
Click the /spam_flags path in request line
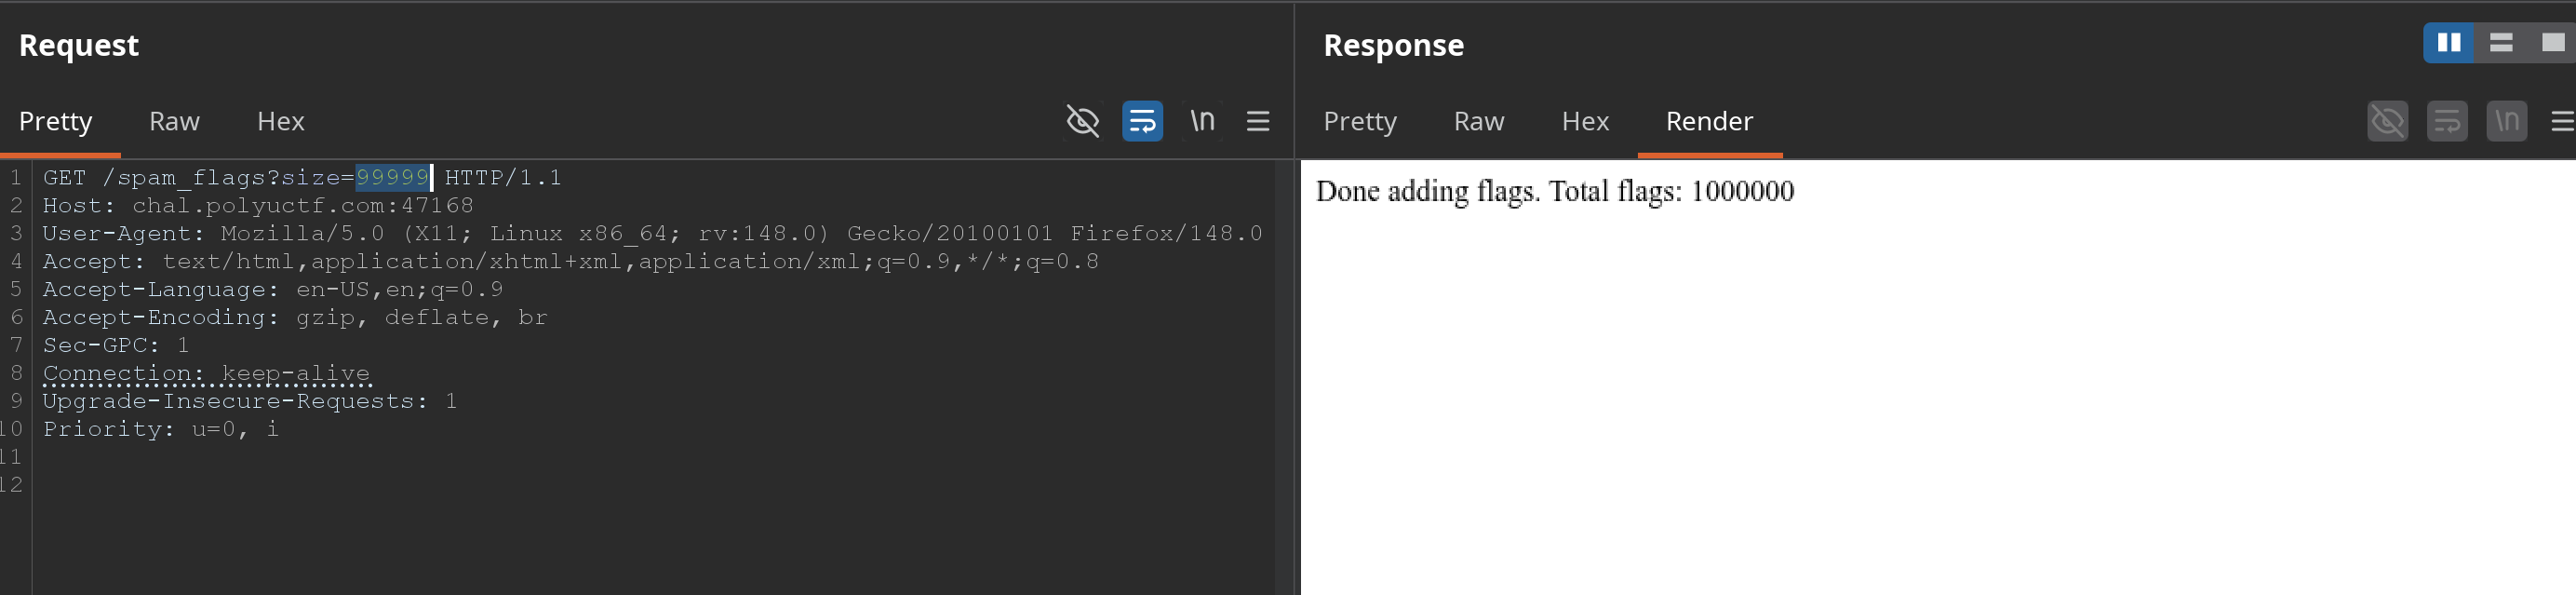pos(184,178)
